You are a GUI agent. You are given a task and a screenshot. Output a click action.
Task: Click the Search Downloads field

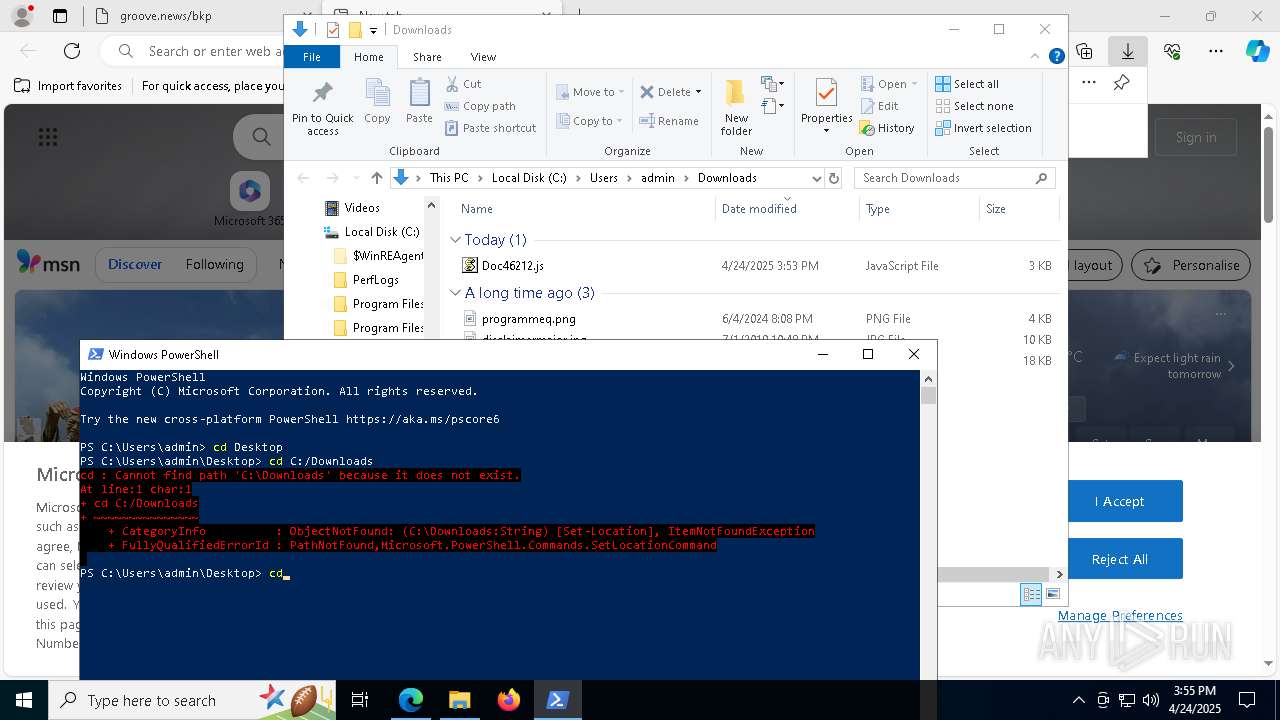954,178
